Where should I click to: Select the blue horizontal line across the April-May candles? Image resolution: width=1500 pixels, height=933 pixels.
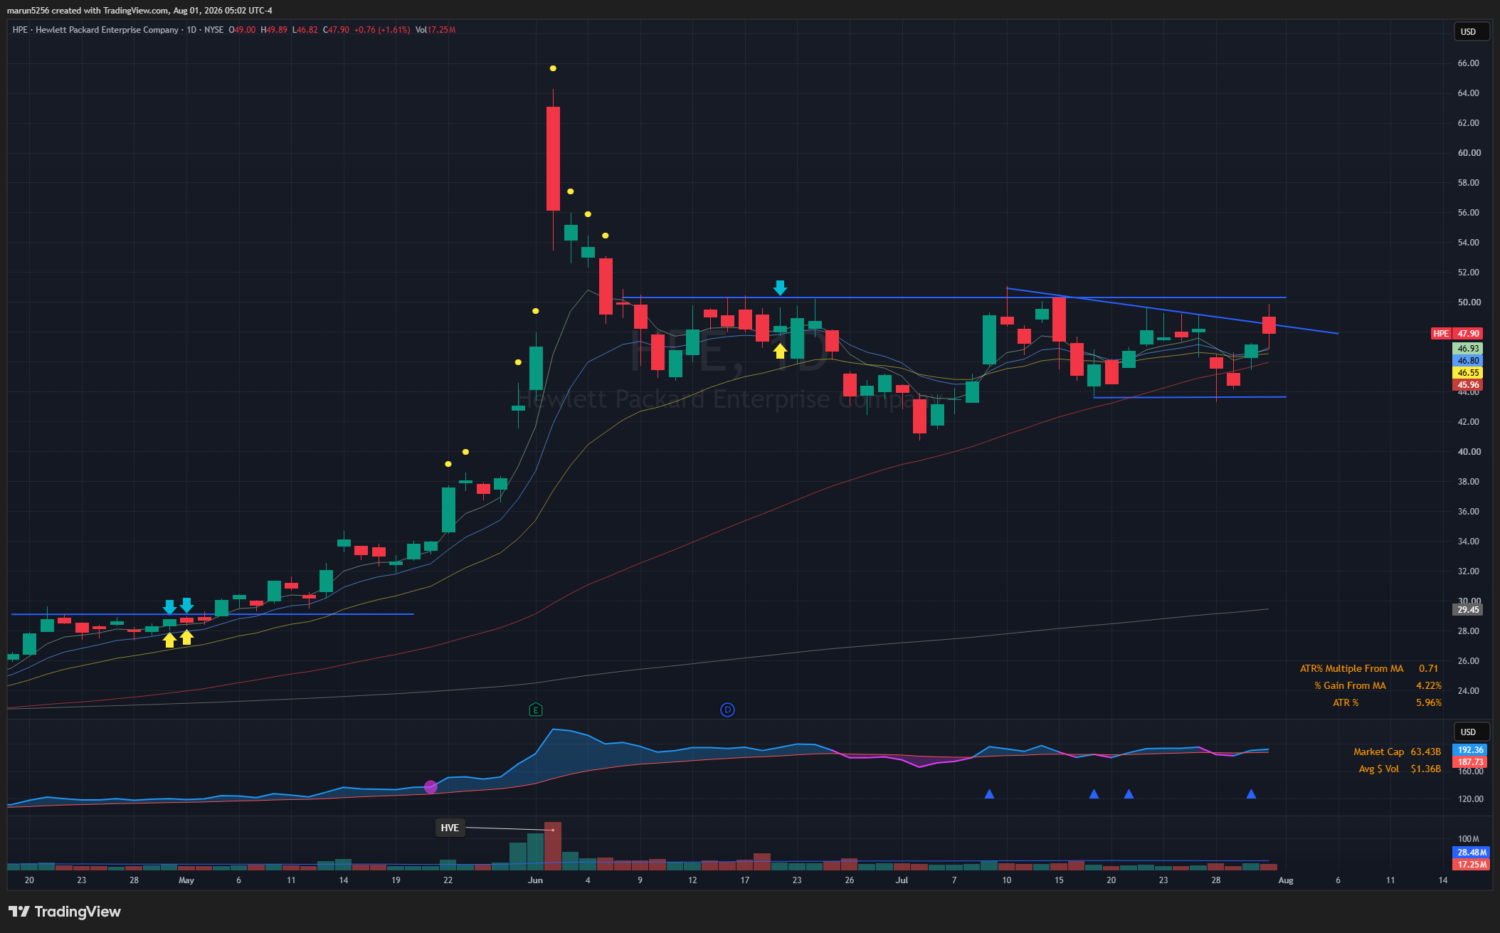(212, 614)
